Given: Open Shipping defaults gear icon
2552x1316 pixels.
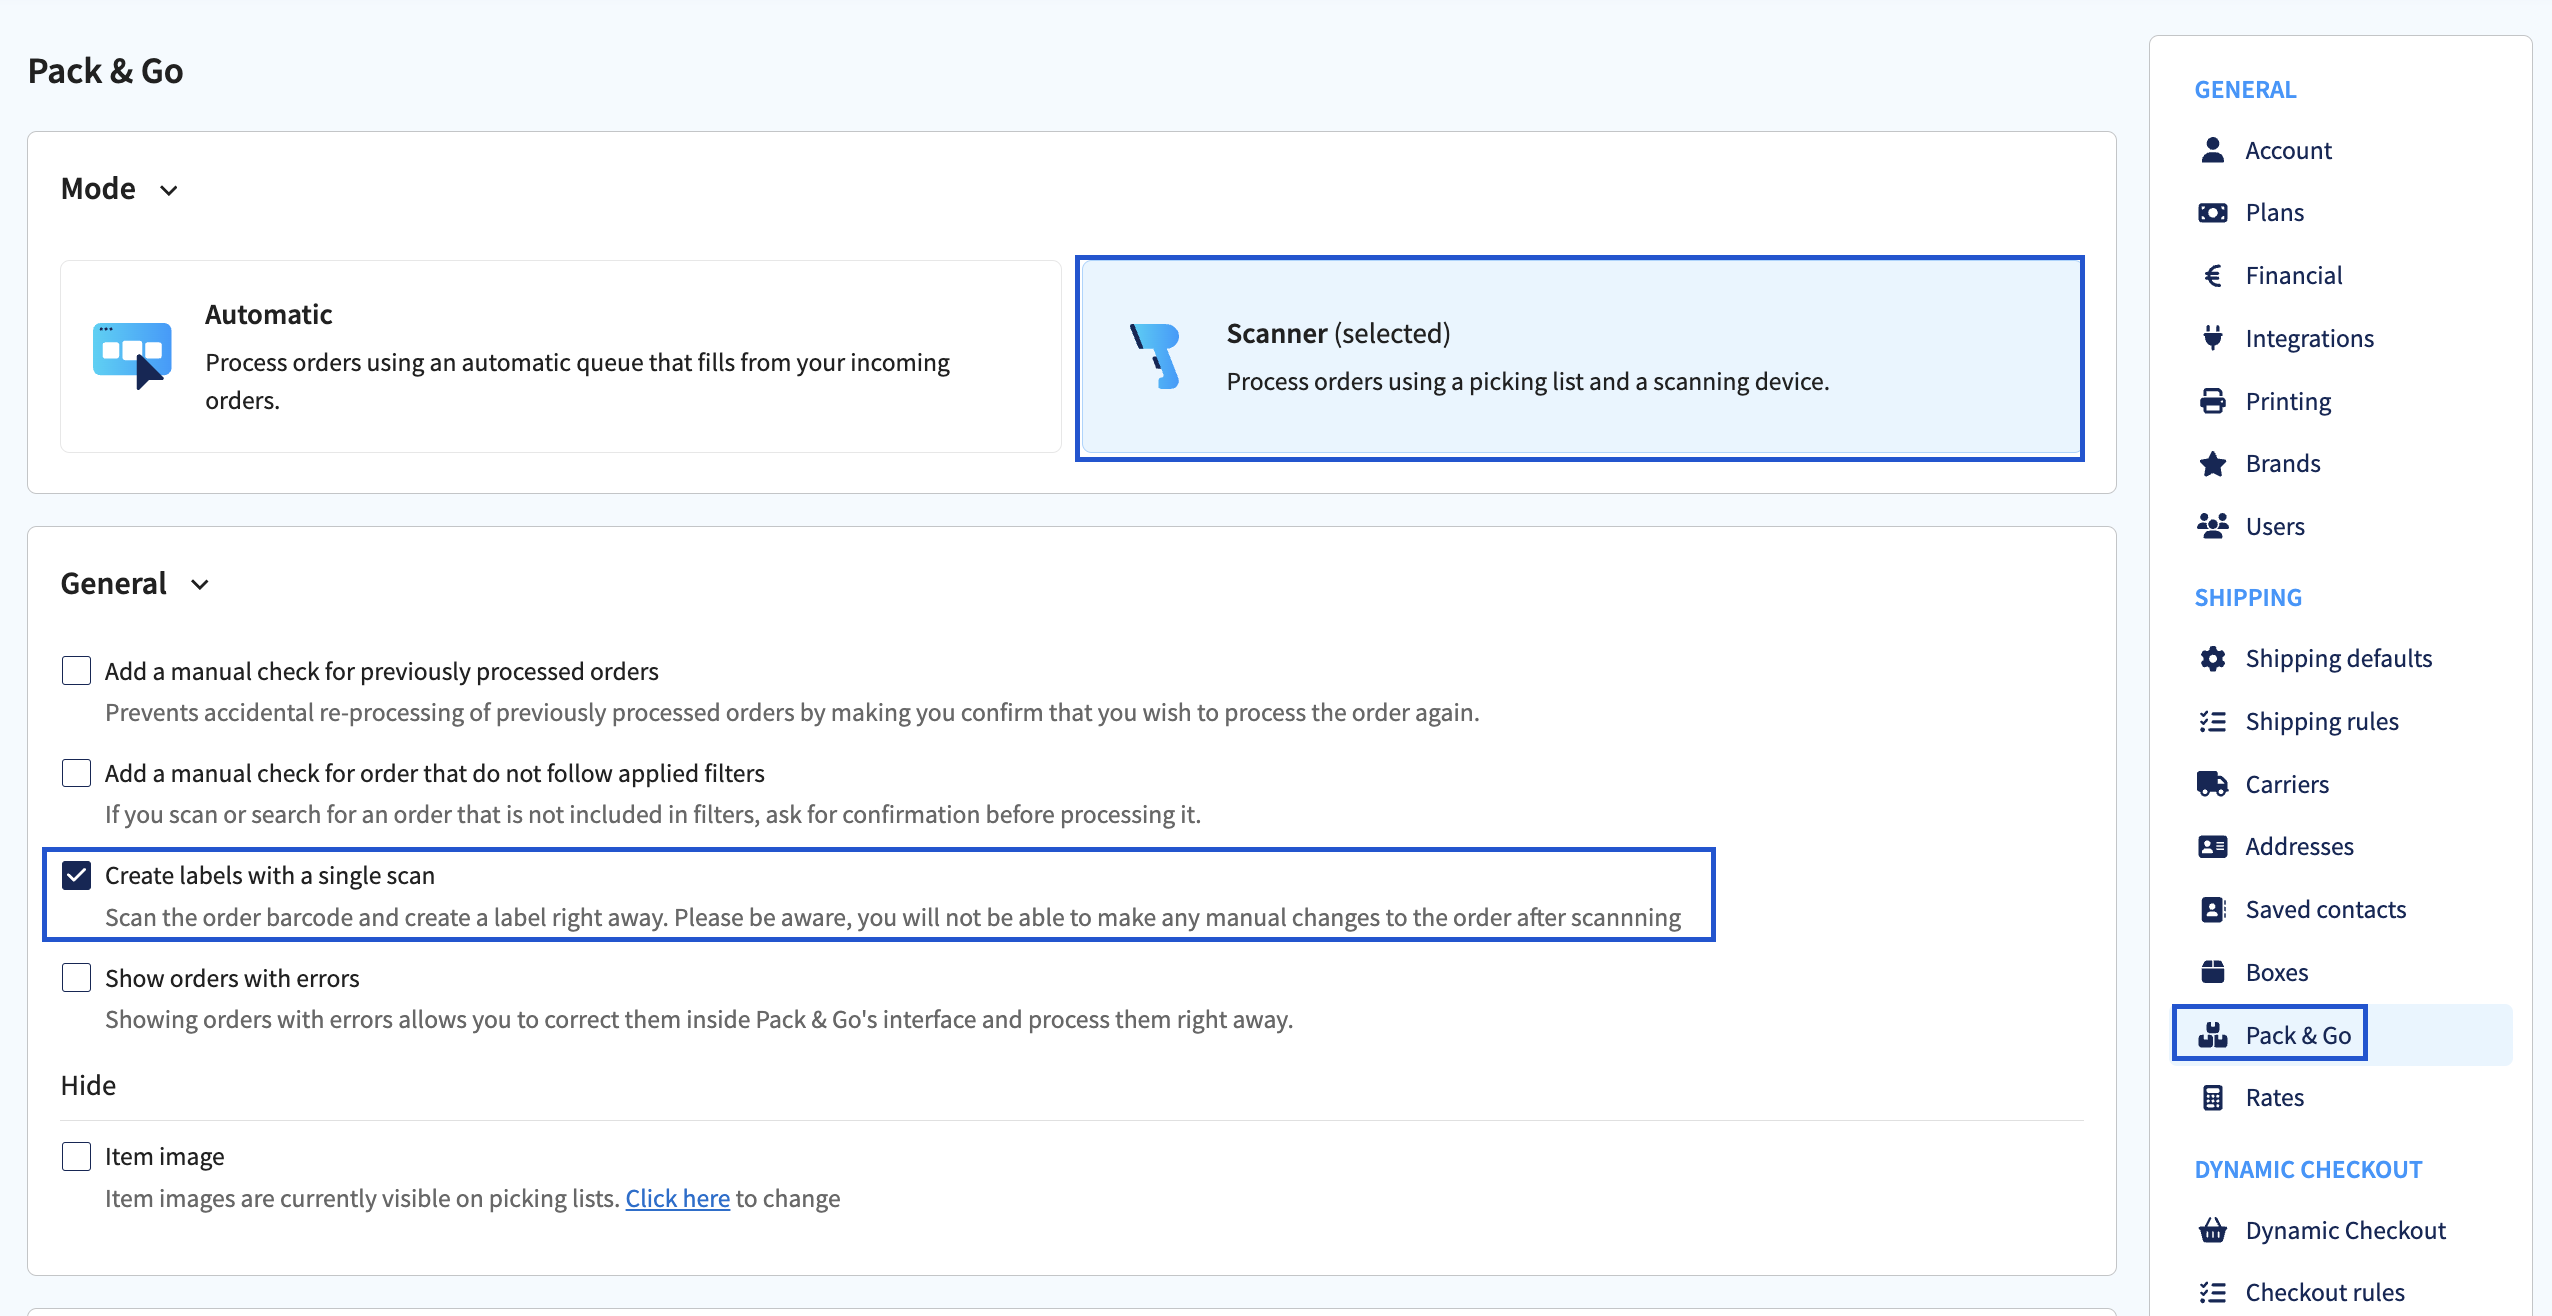Looking at the screenshot, I should [x=2213, y=658].
